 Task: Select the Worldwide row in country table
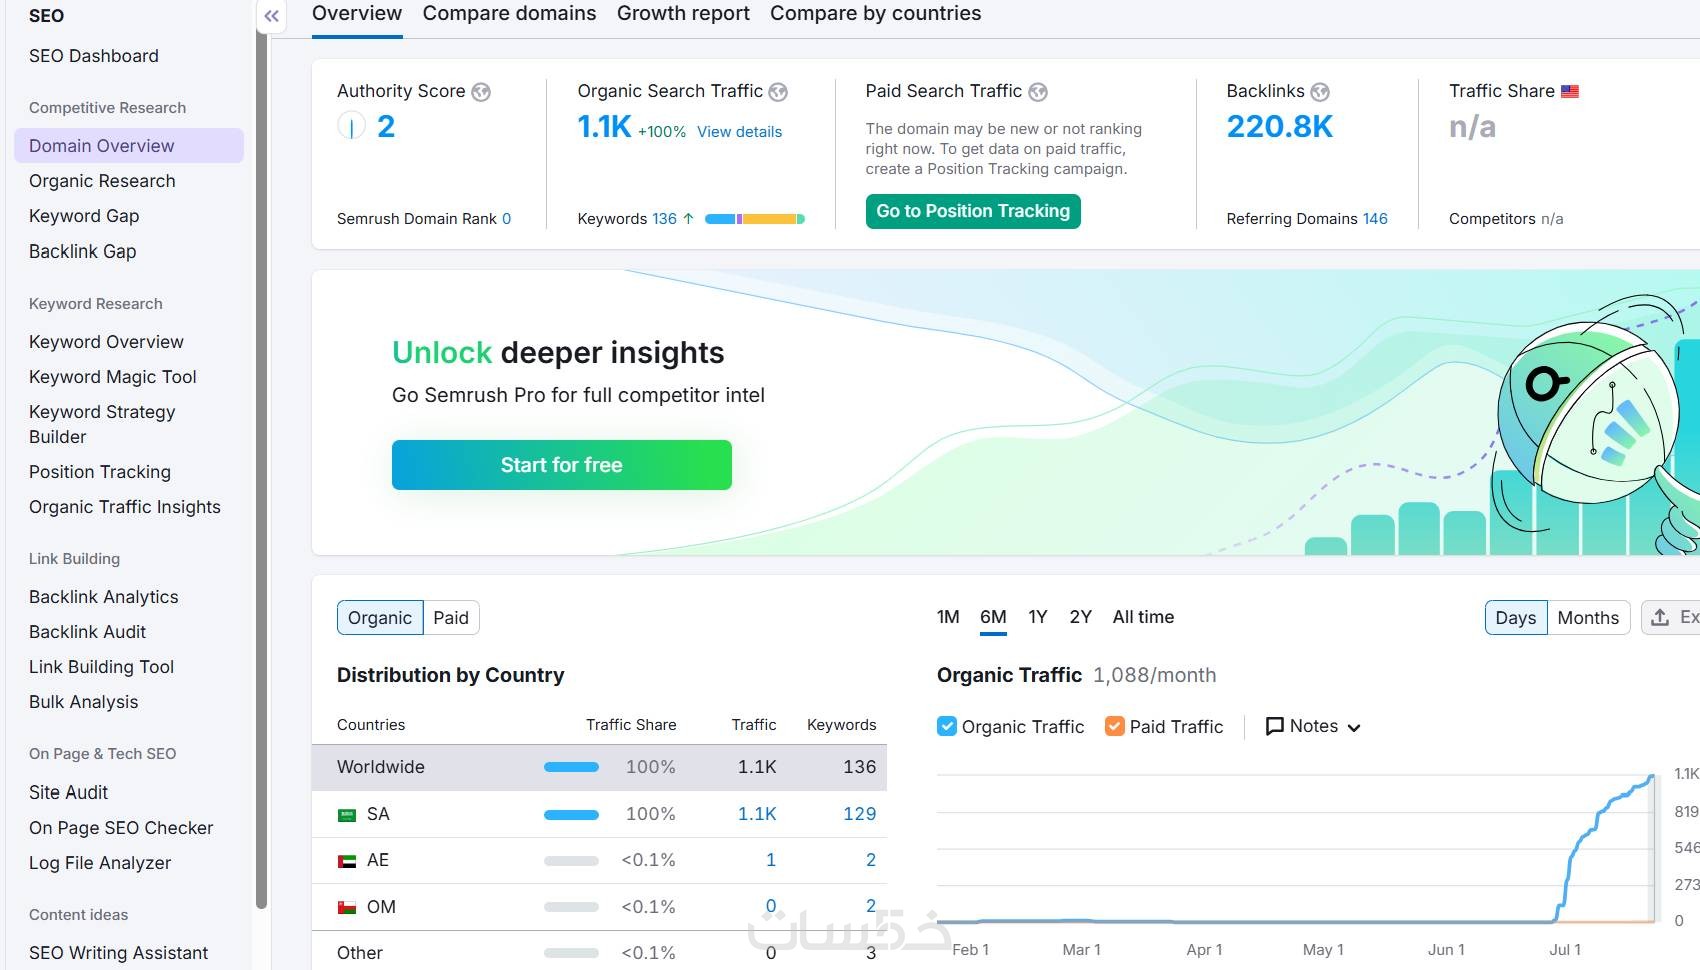tap(599, 767)
